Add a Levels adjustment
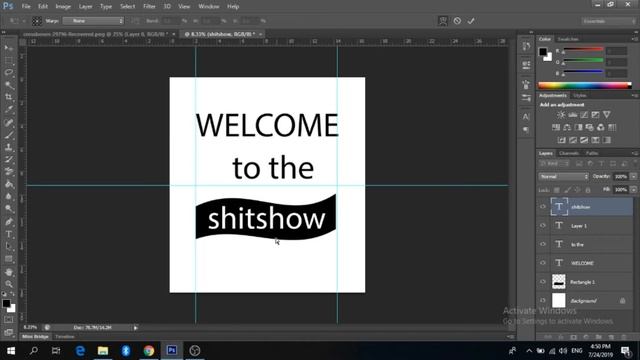 click(573, 115)
